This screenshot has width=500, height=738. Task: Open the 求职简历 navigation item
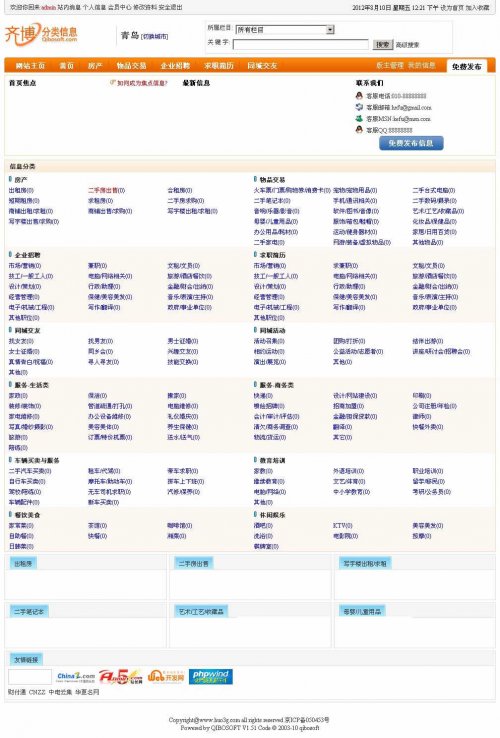click(219, 65)
